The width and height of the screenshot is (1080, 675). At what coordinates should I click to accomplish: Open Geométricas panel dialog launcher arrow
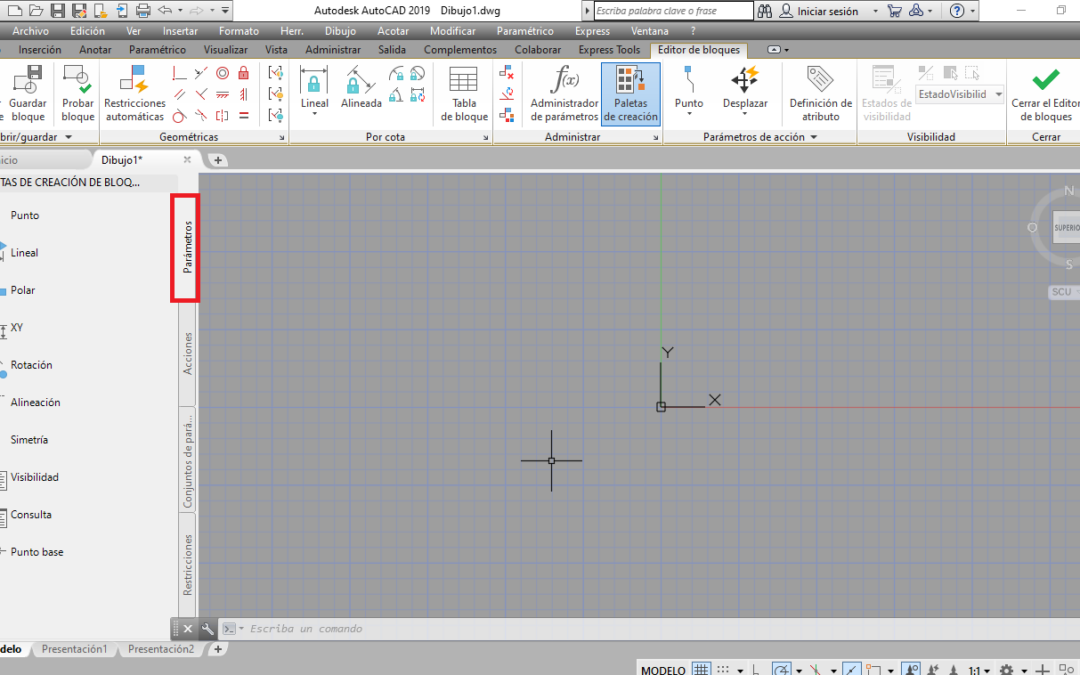[282, 138]
